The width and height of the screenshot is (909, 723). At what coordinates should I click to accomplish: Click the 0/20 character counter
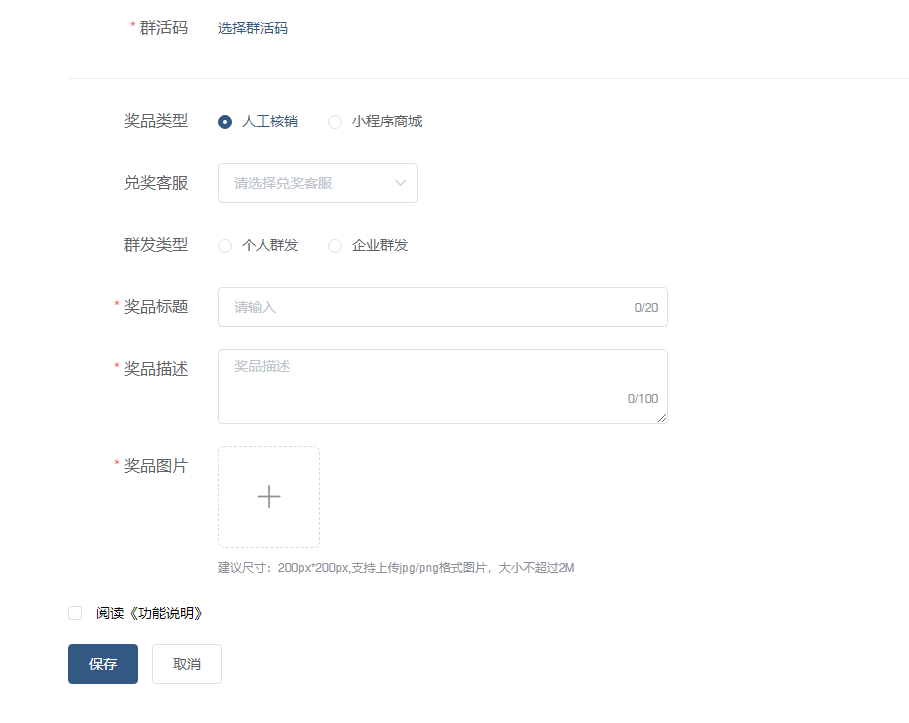(646, 308)
